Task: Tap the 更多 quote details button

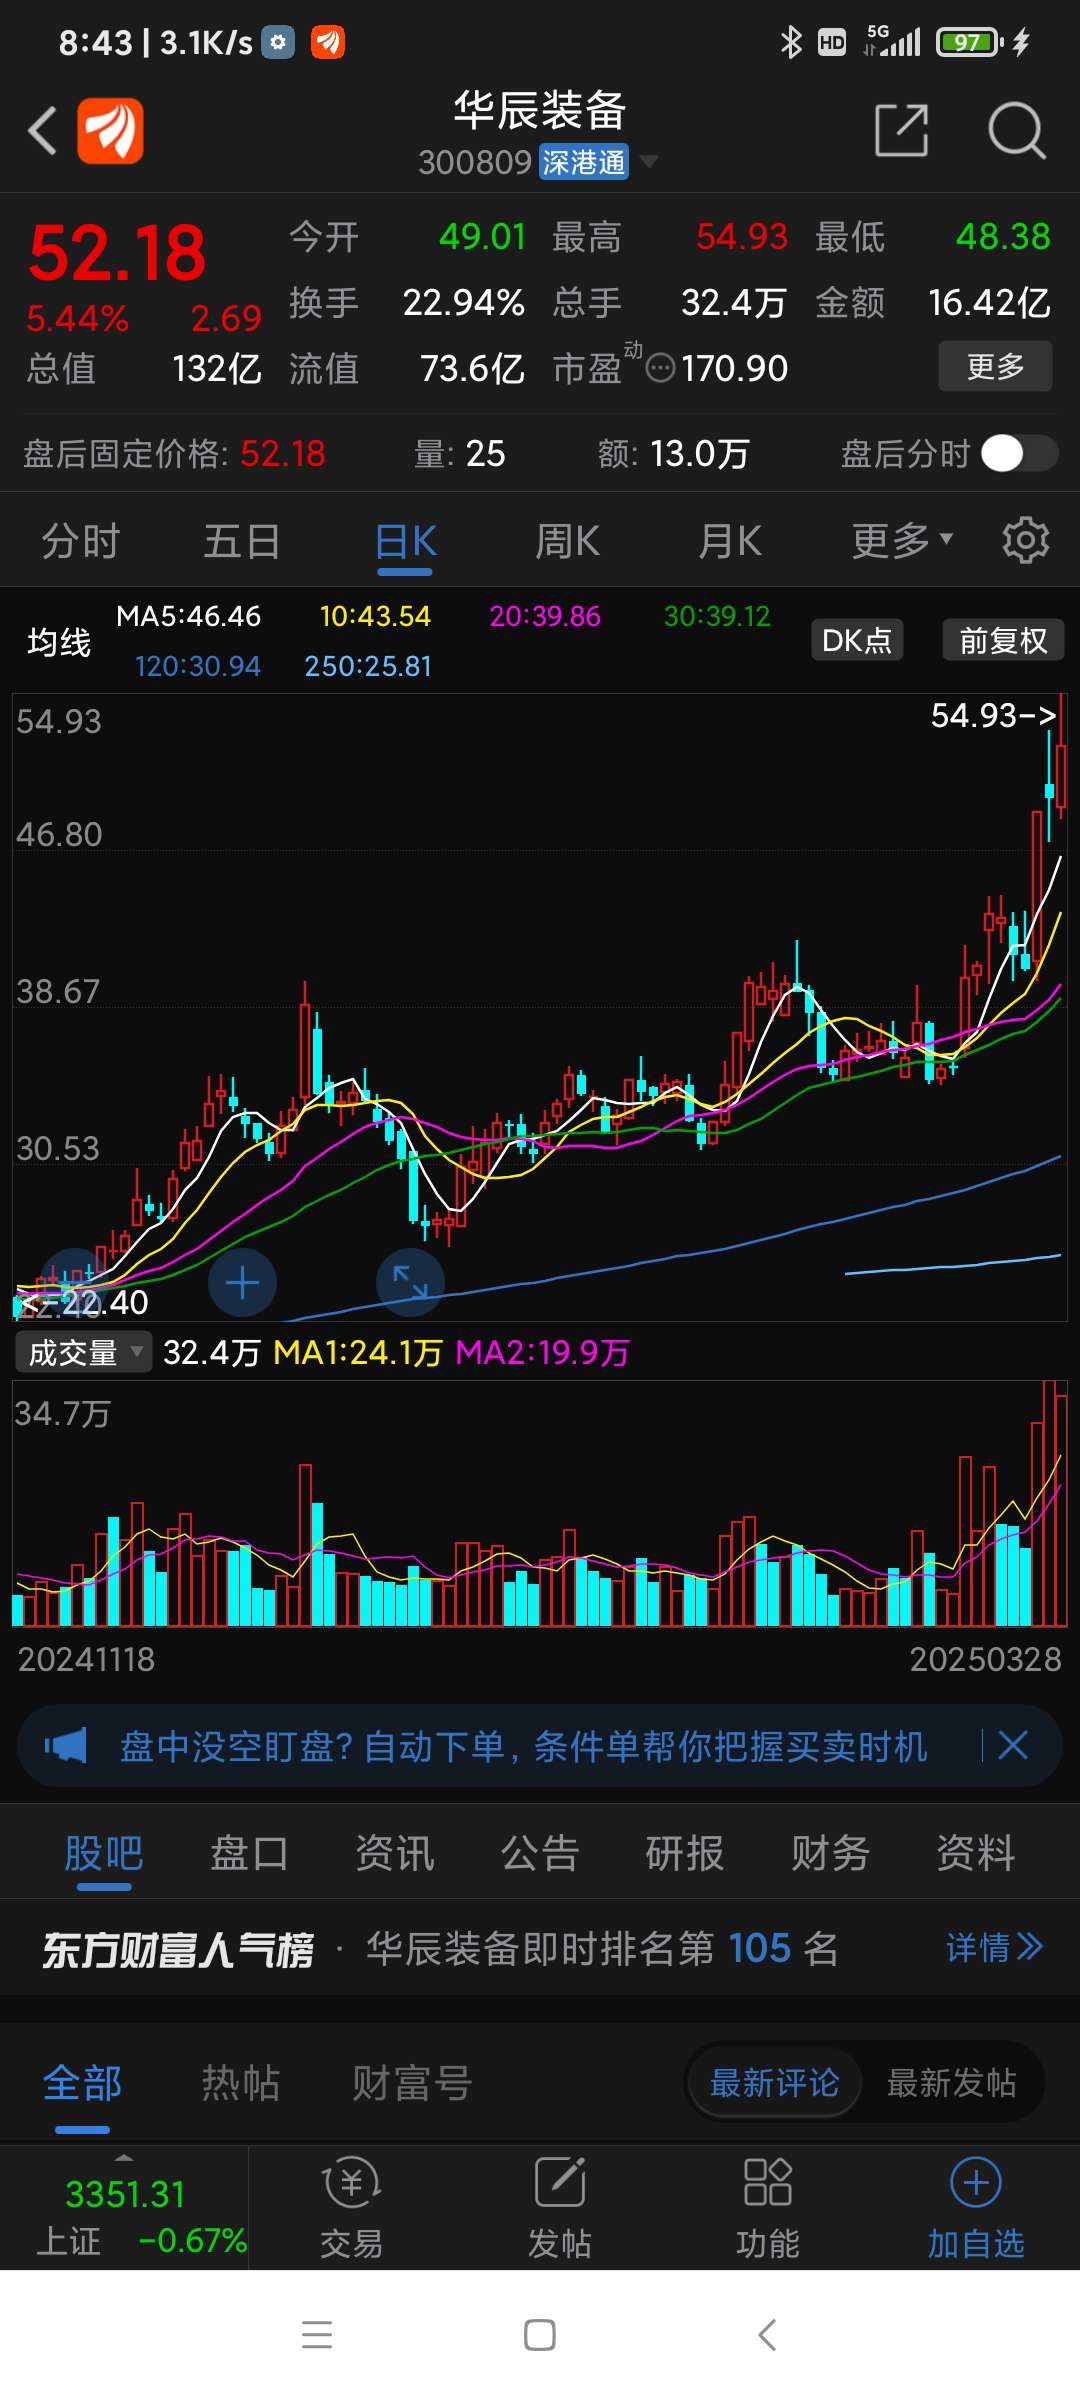Action: pyautogui.click(x=995, y=366)
